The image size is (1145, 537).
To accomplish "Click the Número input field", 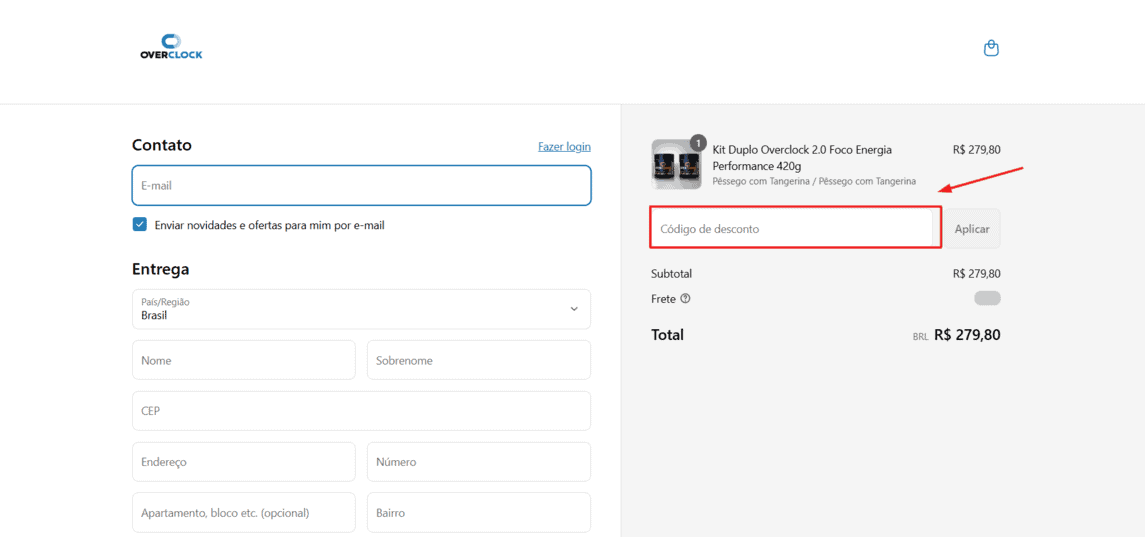I will pyautogui.click(x=479, y=462).
